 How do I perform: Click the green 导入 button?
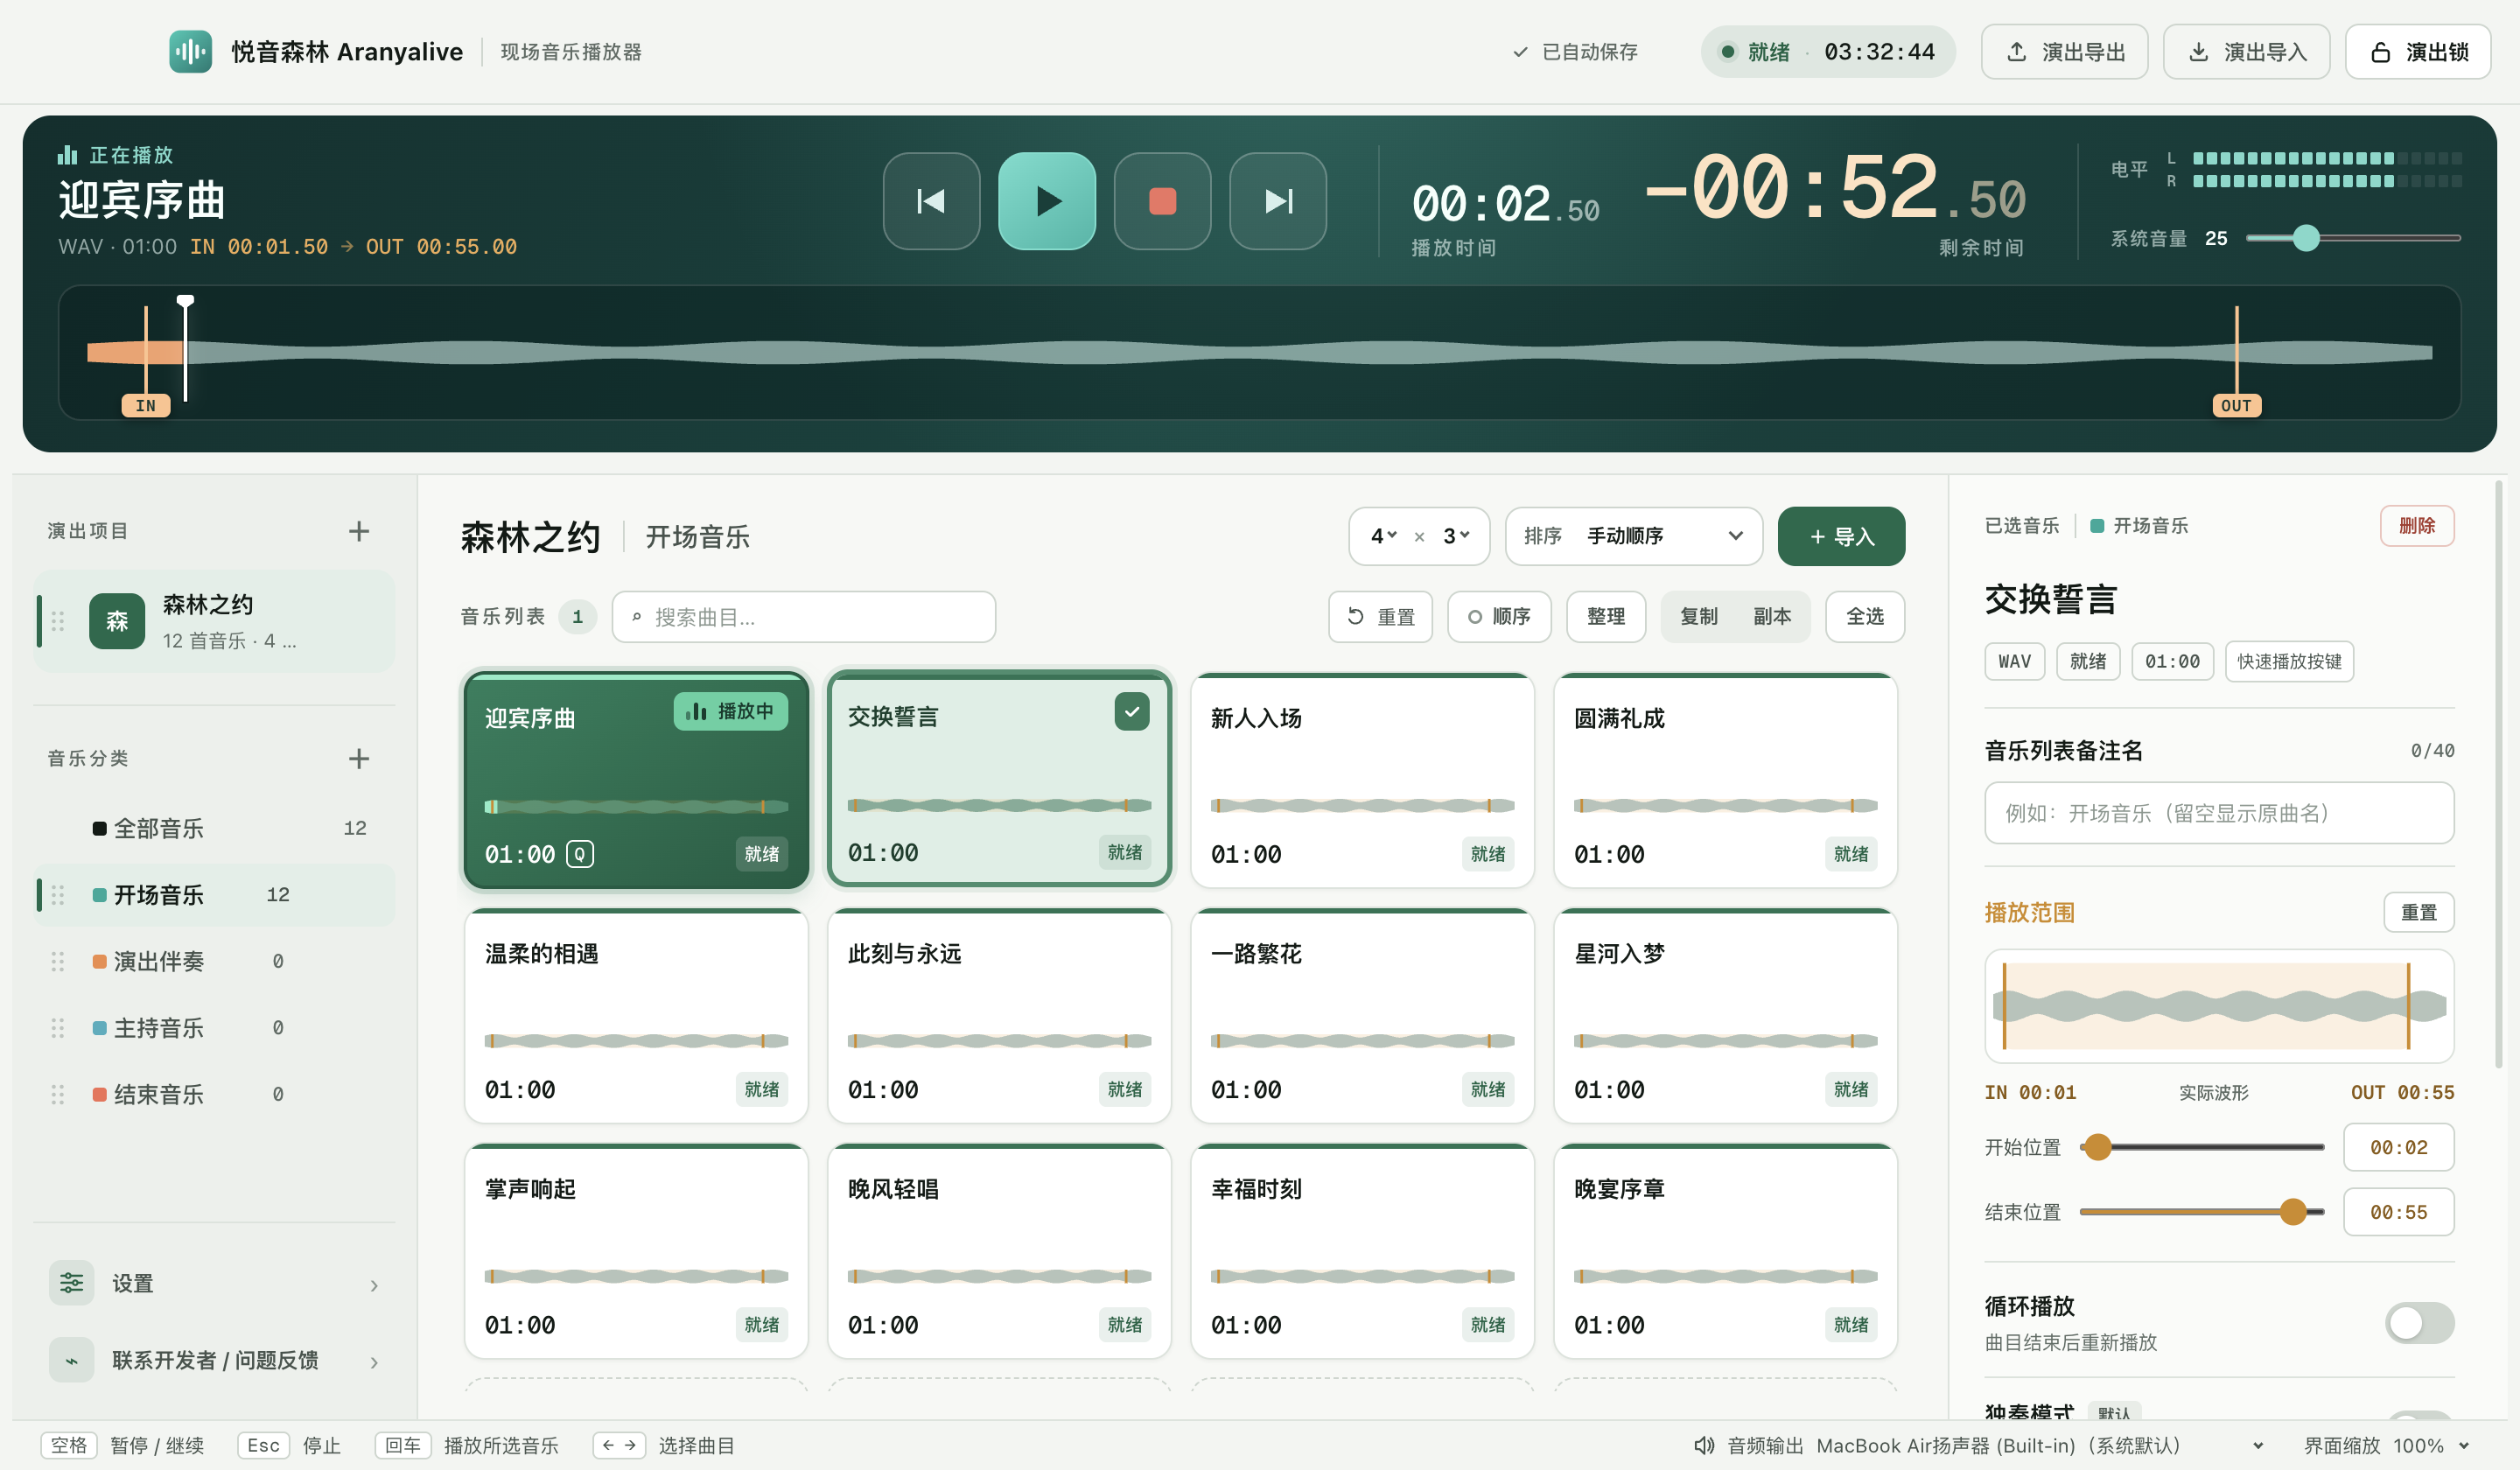[1841, 536]
